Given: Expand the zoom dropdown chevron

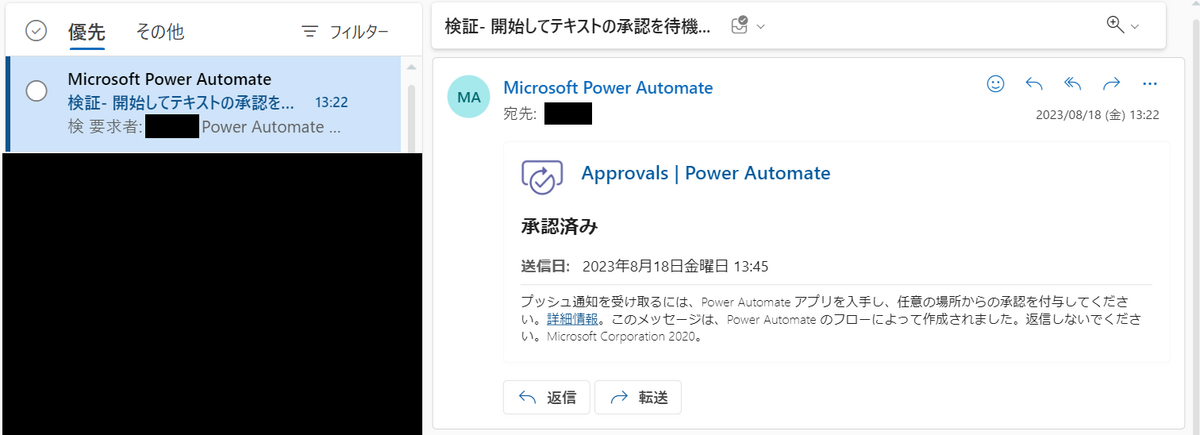Looking at the screenshot, I should tap(1135, 27).
